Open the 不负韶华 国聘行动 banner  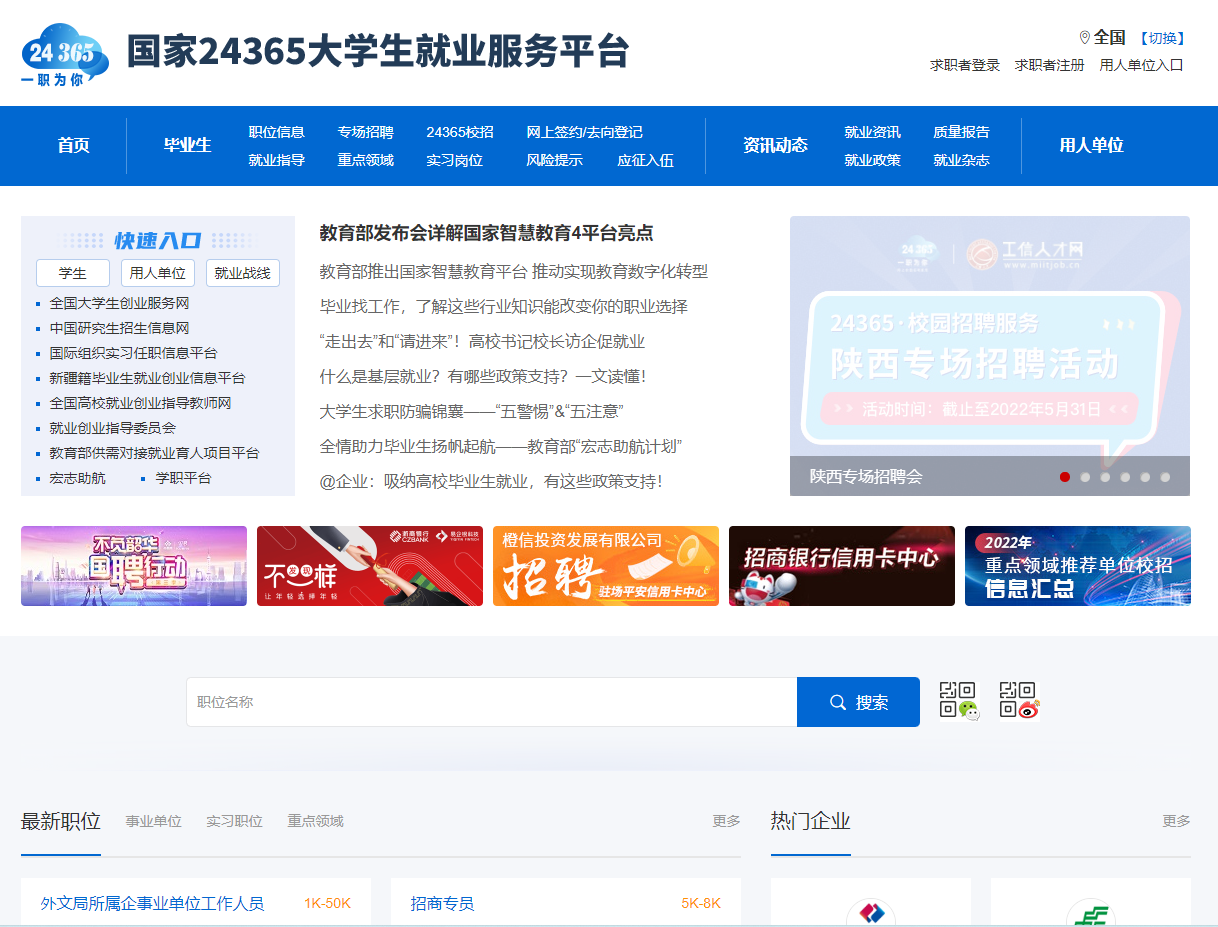134,566
